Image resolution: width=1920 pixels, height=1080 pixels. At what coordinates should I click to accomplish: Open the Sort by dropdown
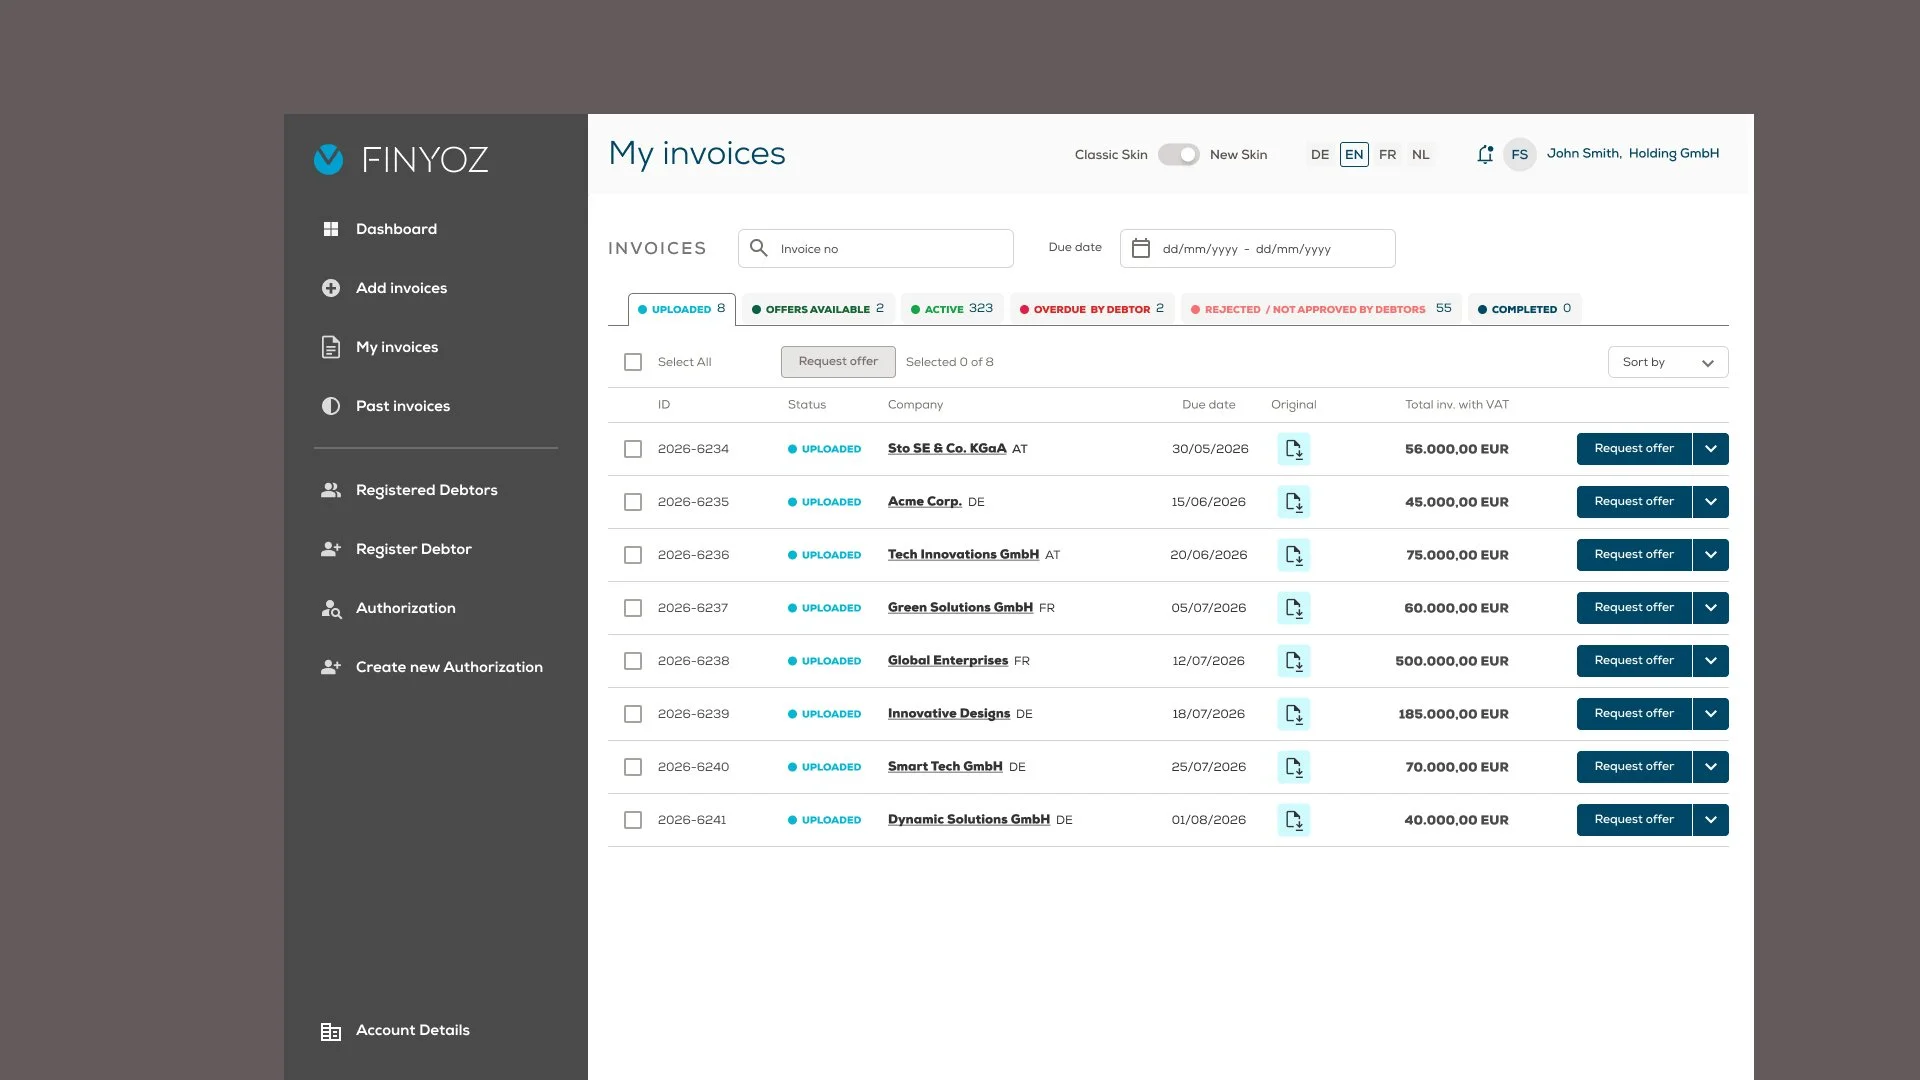click(x=1667, y=362)
